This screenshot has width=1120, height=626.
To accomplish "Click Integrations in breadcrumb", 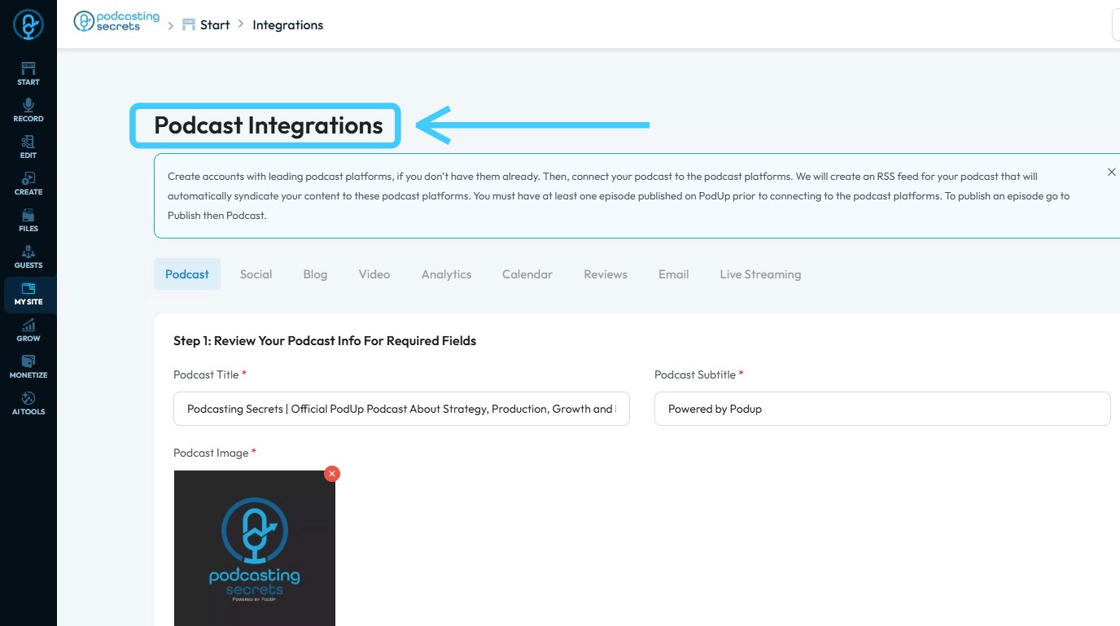I will (287, 25).
